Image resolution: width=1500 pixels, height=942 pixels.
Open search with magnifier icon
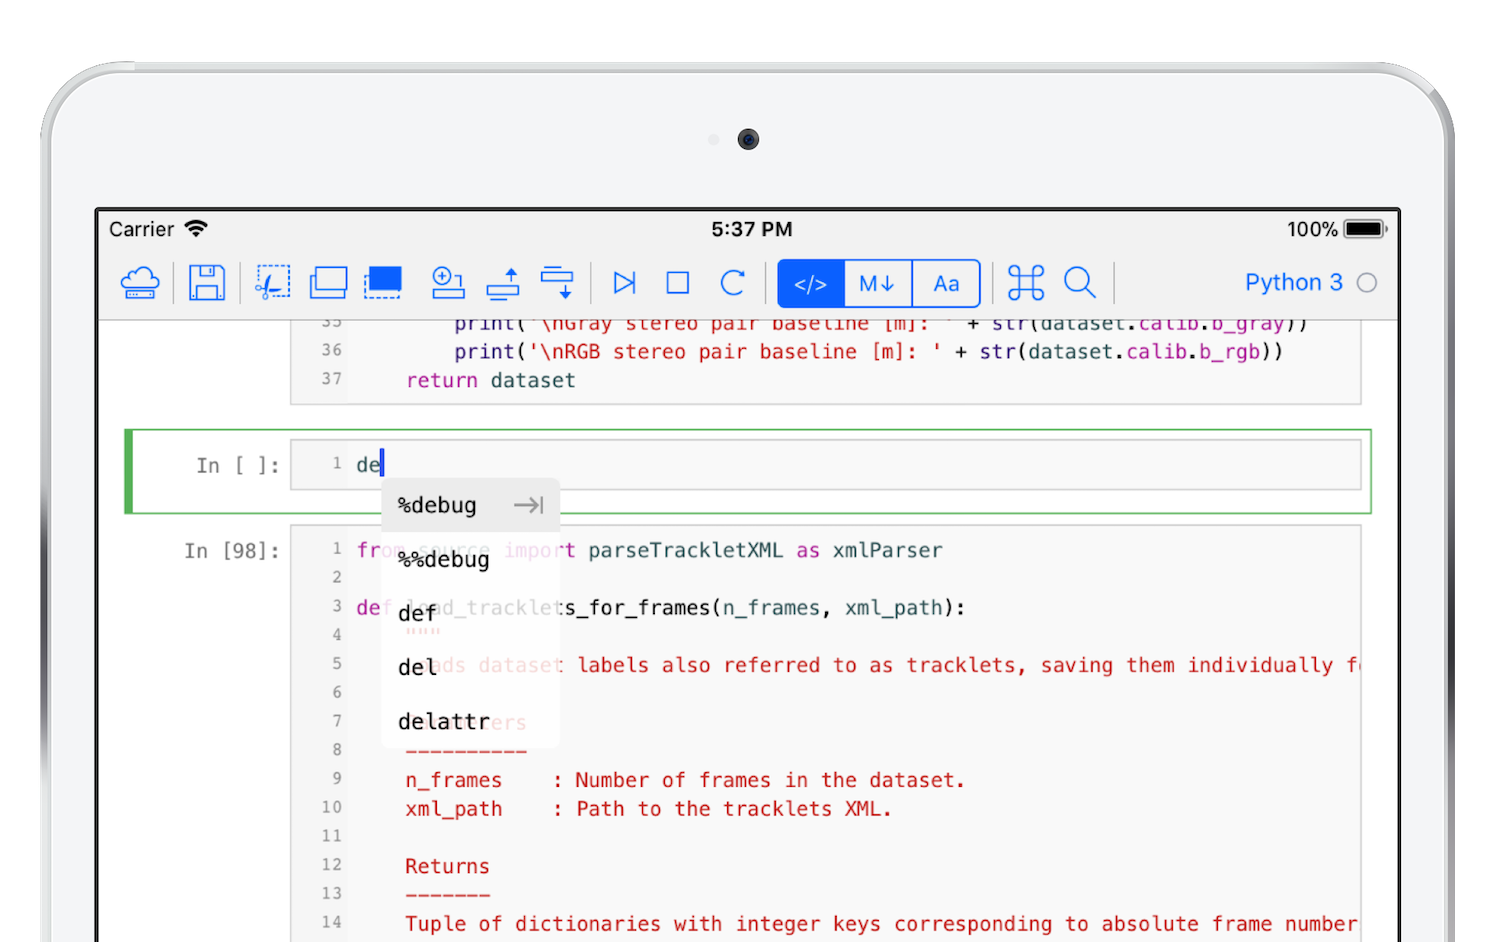click(1080, 283)
